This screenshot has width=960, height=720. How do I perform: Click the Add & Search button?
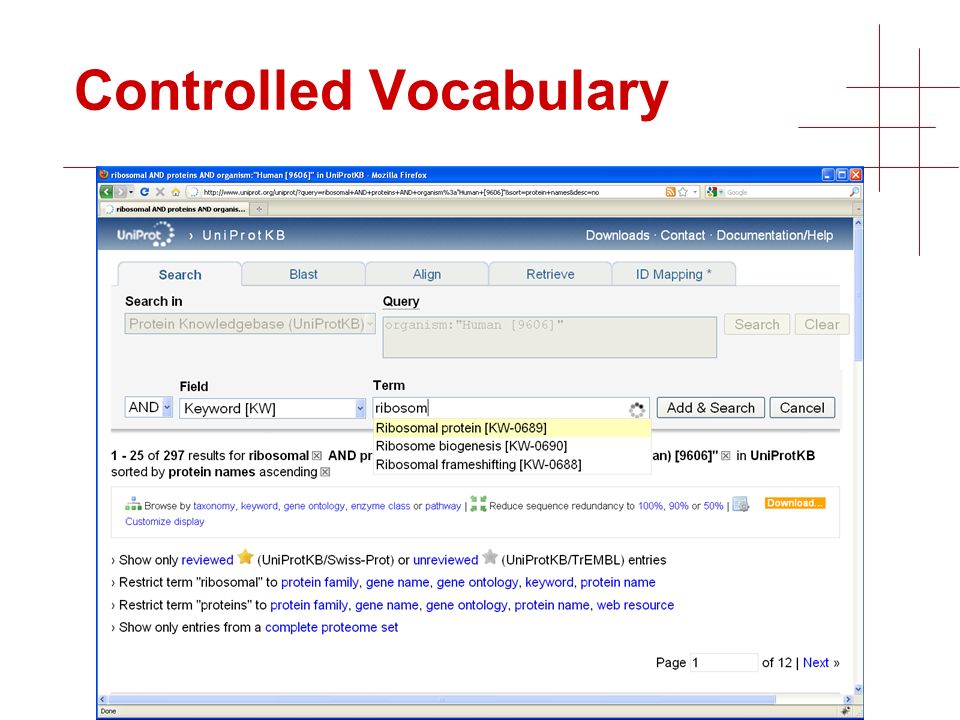point(711,408)
